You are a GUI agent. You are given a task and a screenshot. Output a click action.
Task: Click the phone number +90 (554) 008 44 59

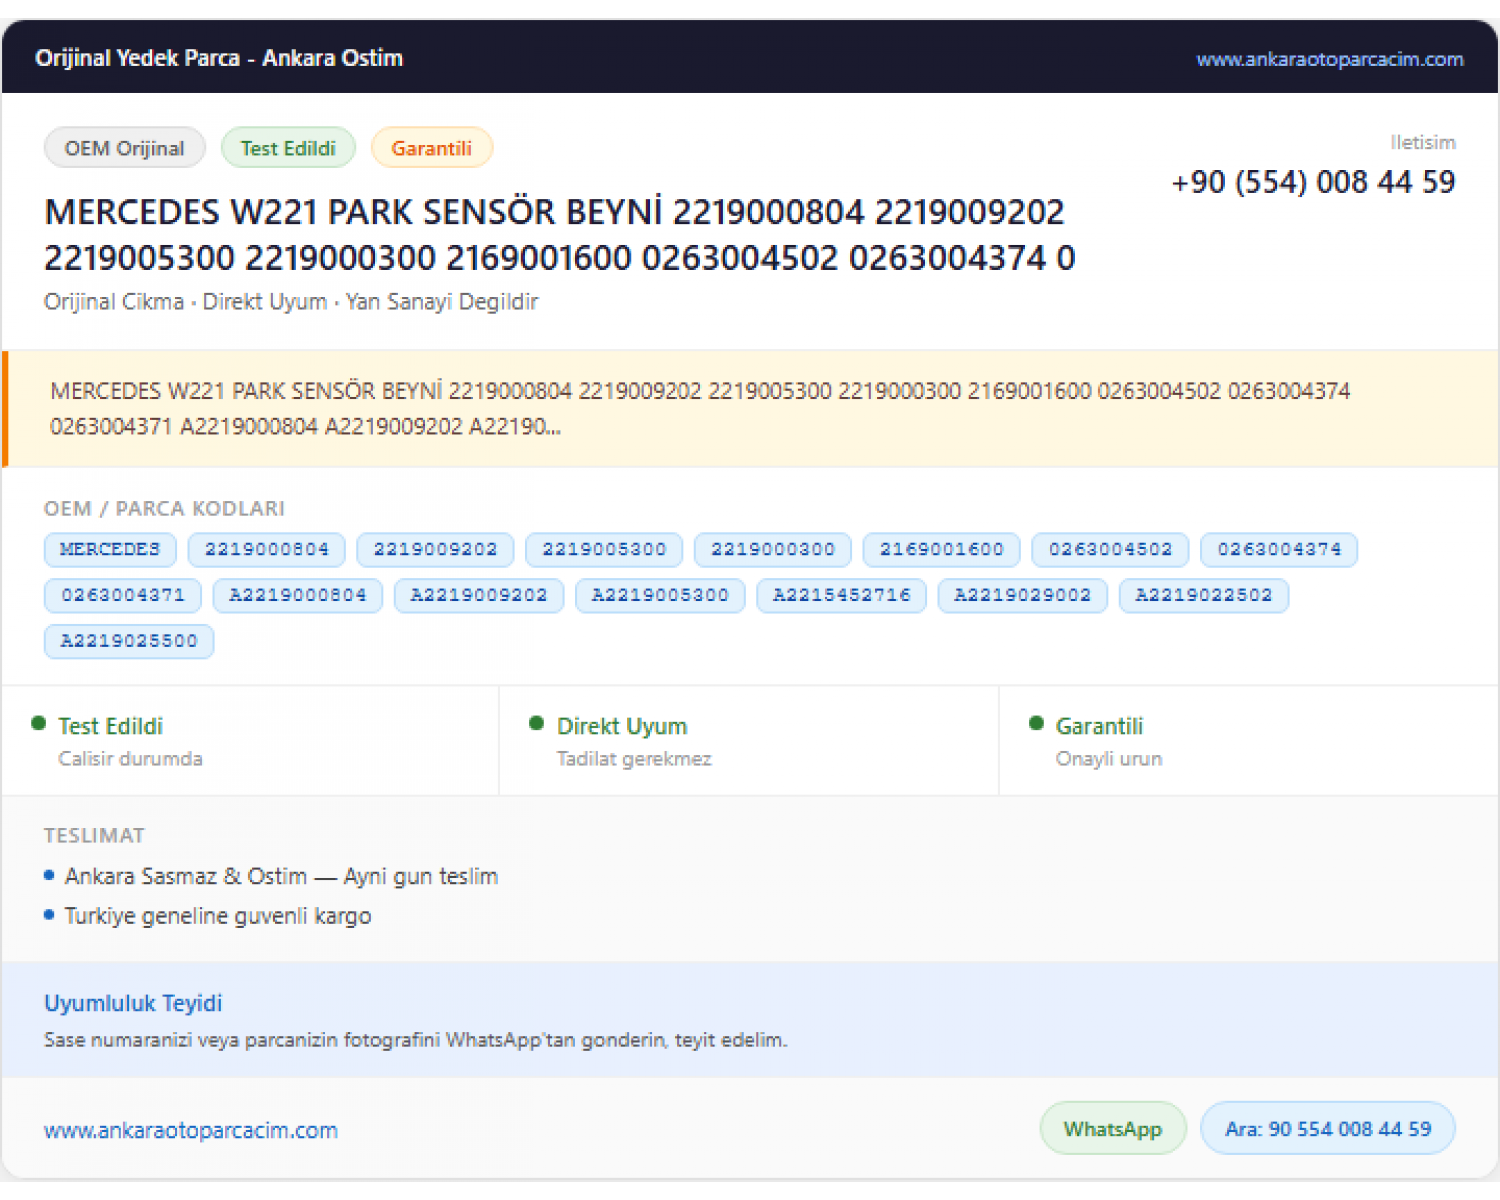click(1313, 182)
